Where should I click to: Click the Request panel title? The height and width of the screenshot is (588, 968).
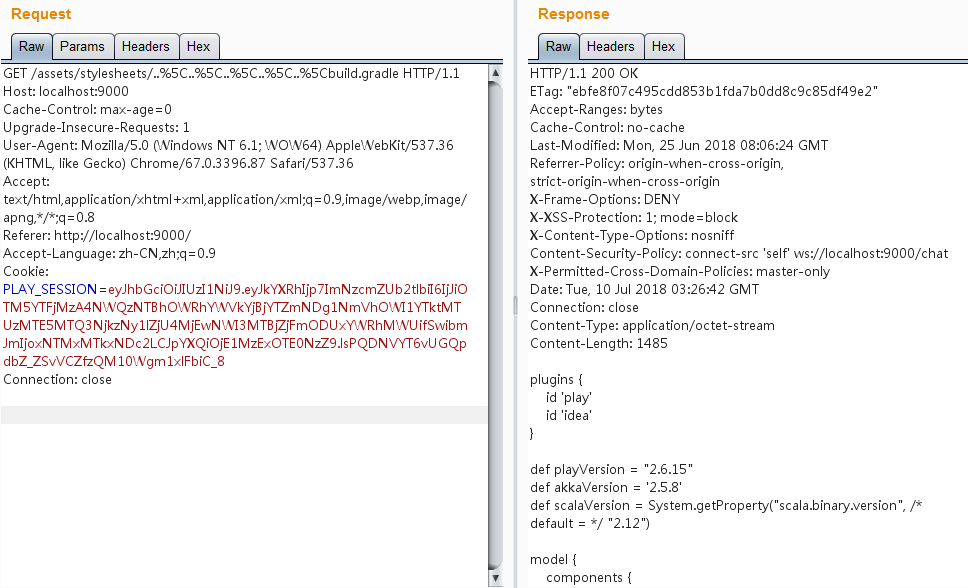[41, 14]
